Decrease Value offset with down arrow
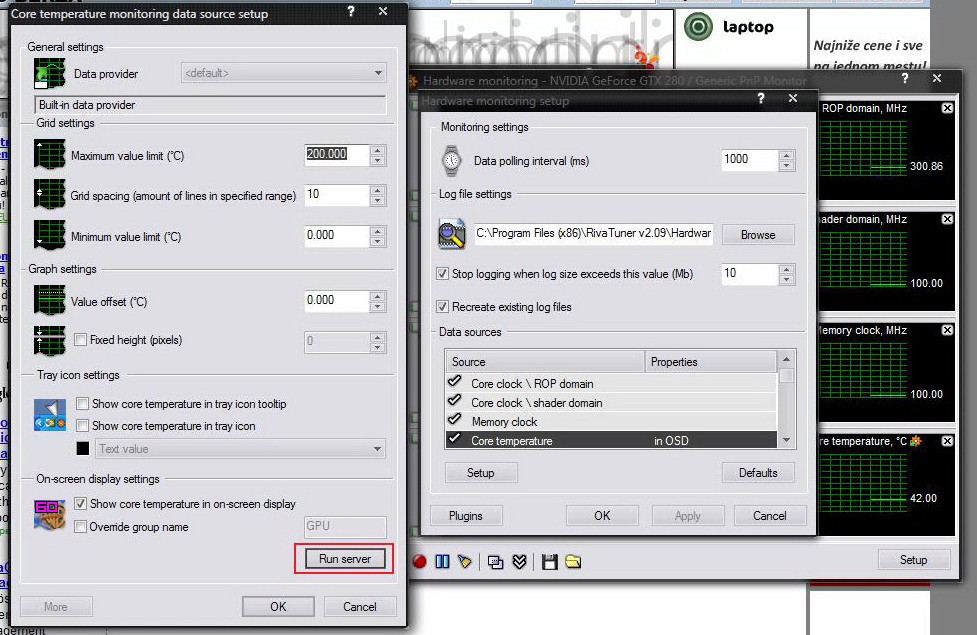Screen dimensions: 977x635 [x=378, y=307]
